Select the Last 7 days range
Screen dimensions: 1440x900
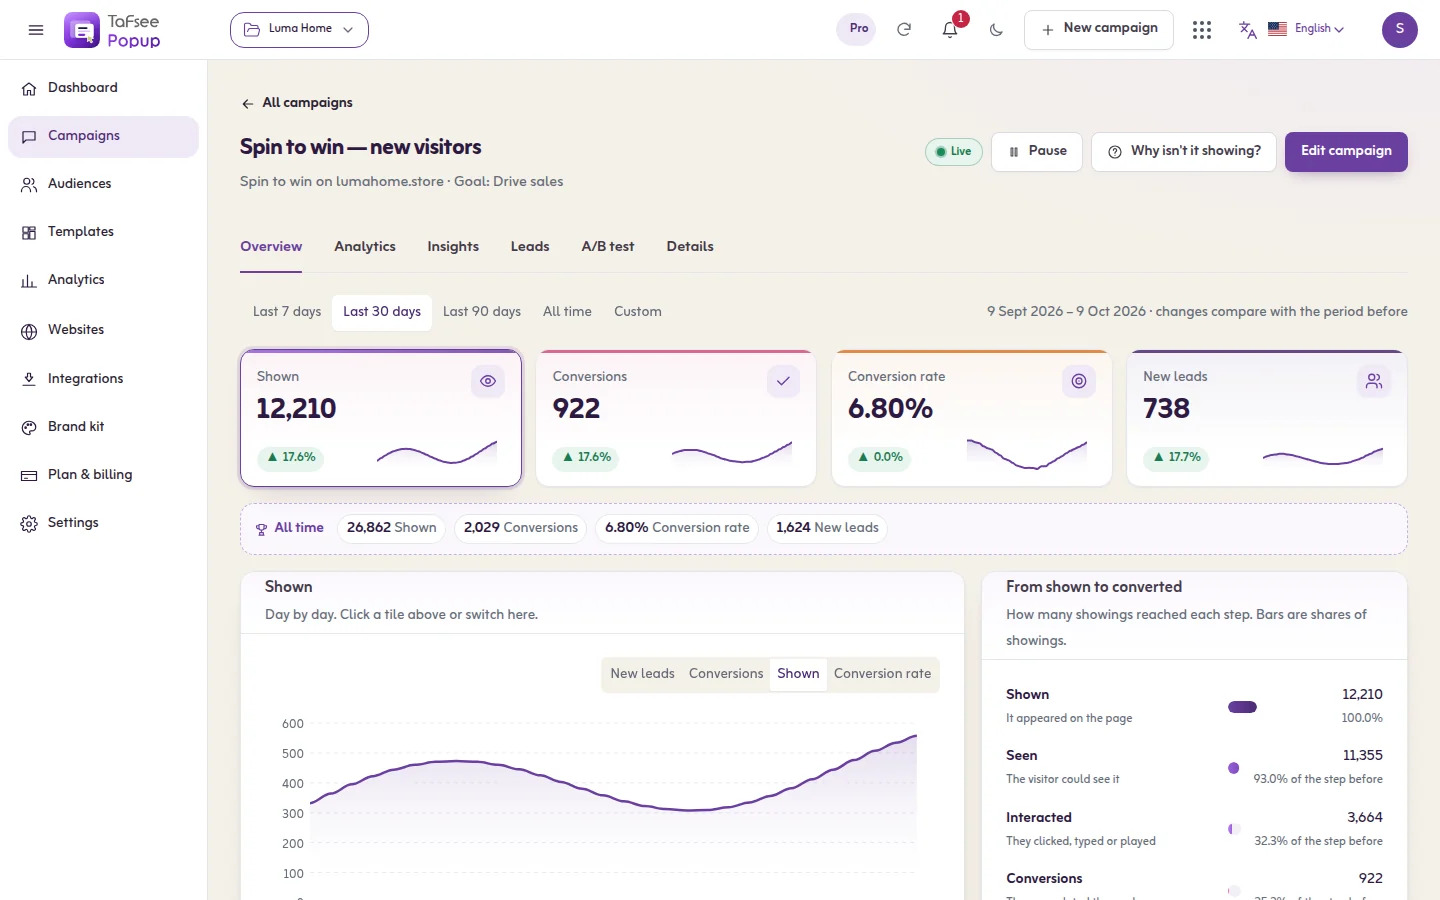click(287, 312)
